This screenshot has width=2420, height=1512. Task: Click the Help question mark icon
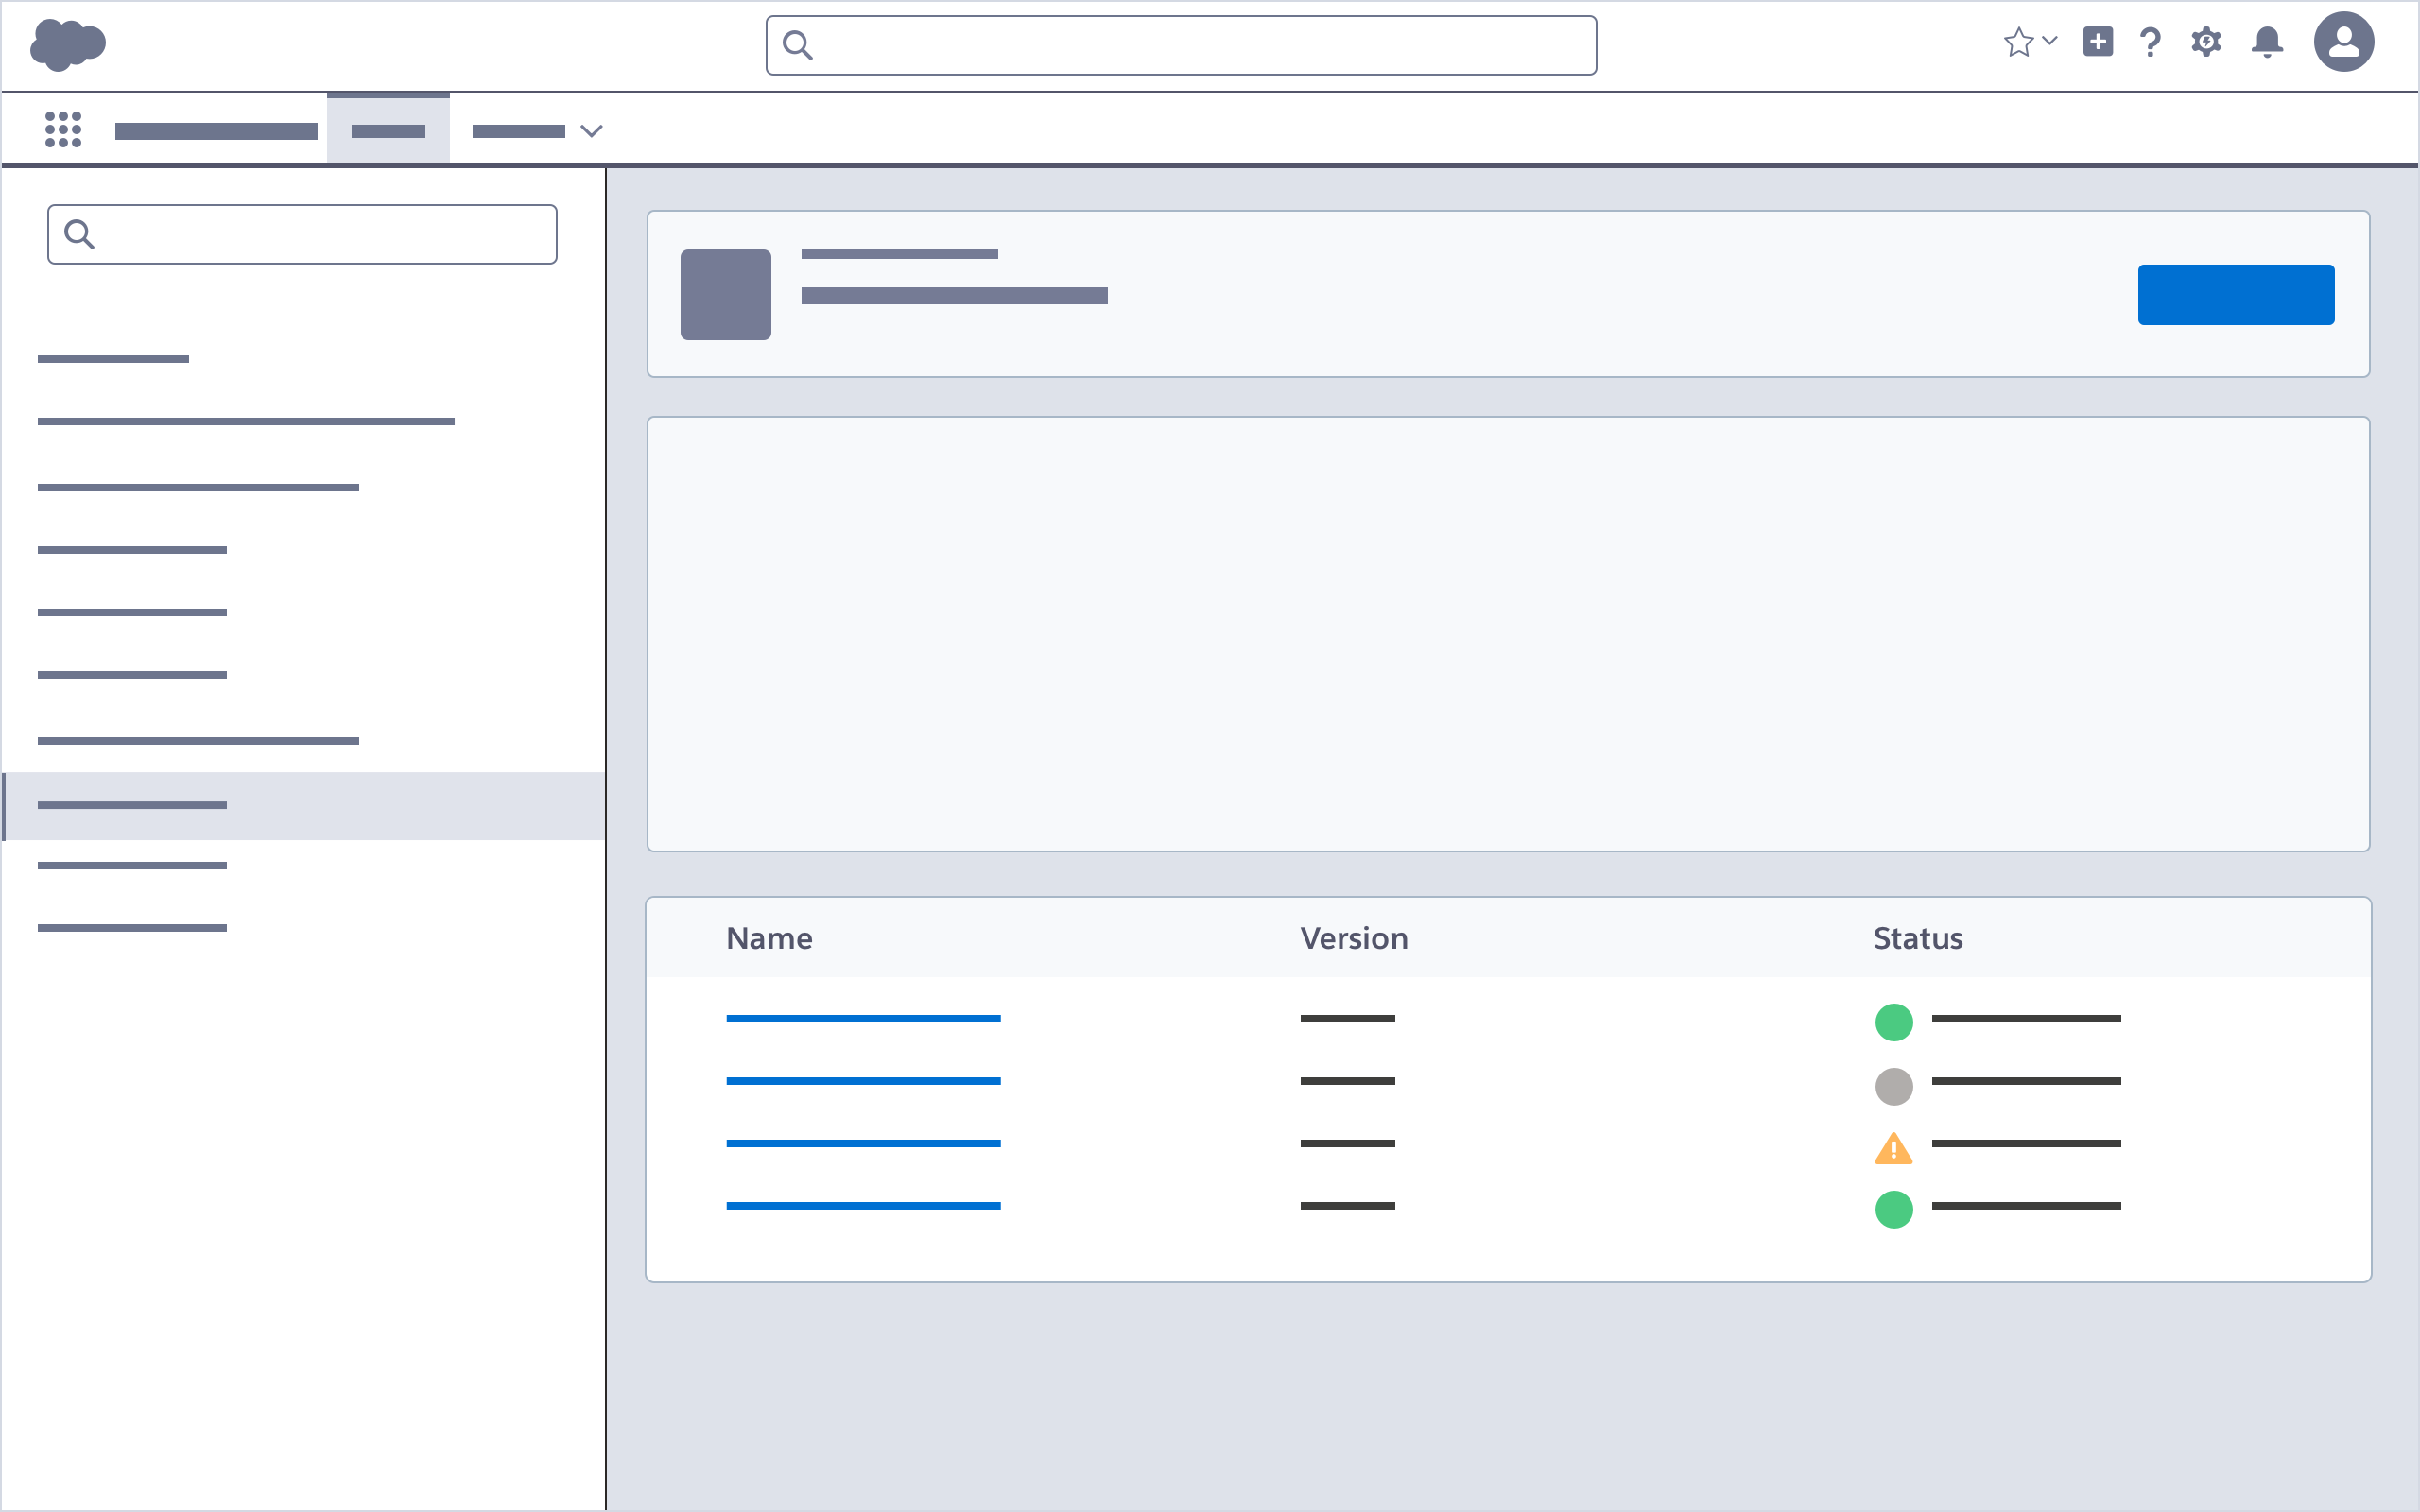tap(2149, 42)
